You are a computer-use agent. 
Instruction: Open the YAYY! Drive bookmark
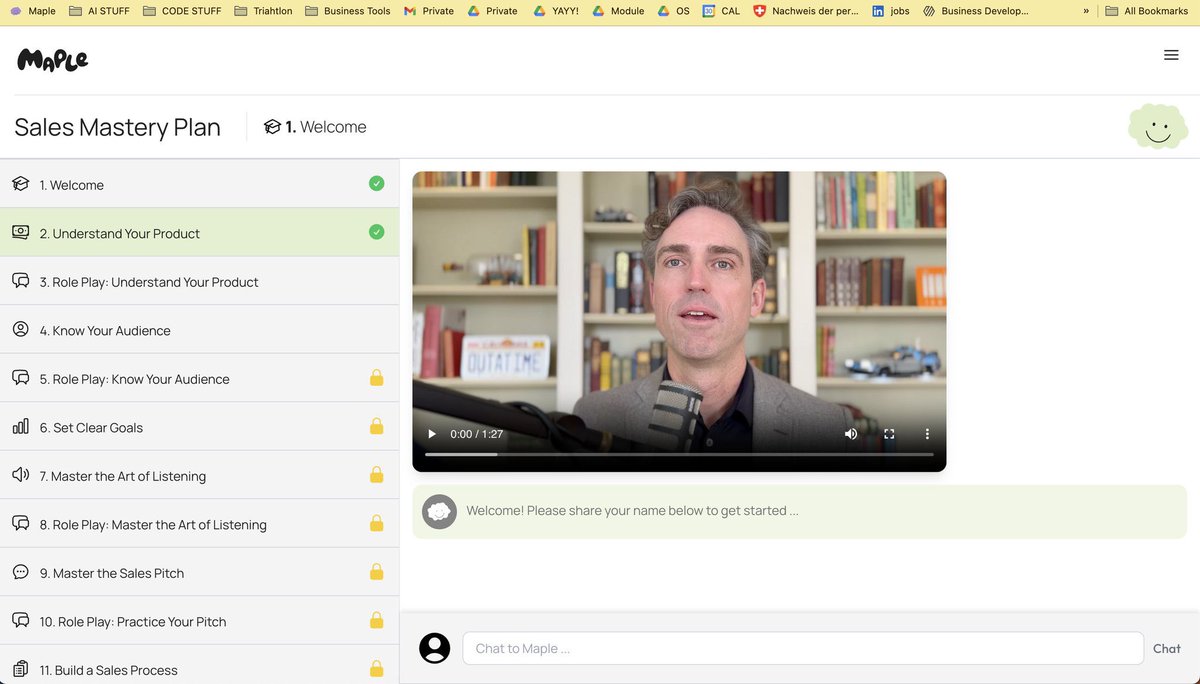[x=556, y=11]
